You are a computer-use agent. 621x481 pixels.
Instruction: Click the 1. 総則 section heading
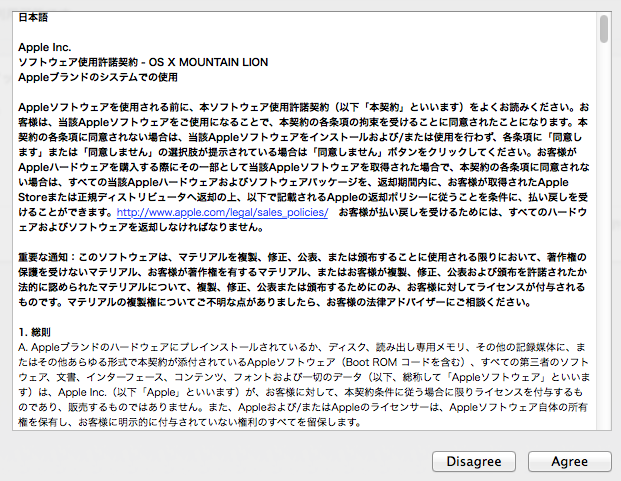click(34, 332)
